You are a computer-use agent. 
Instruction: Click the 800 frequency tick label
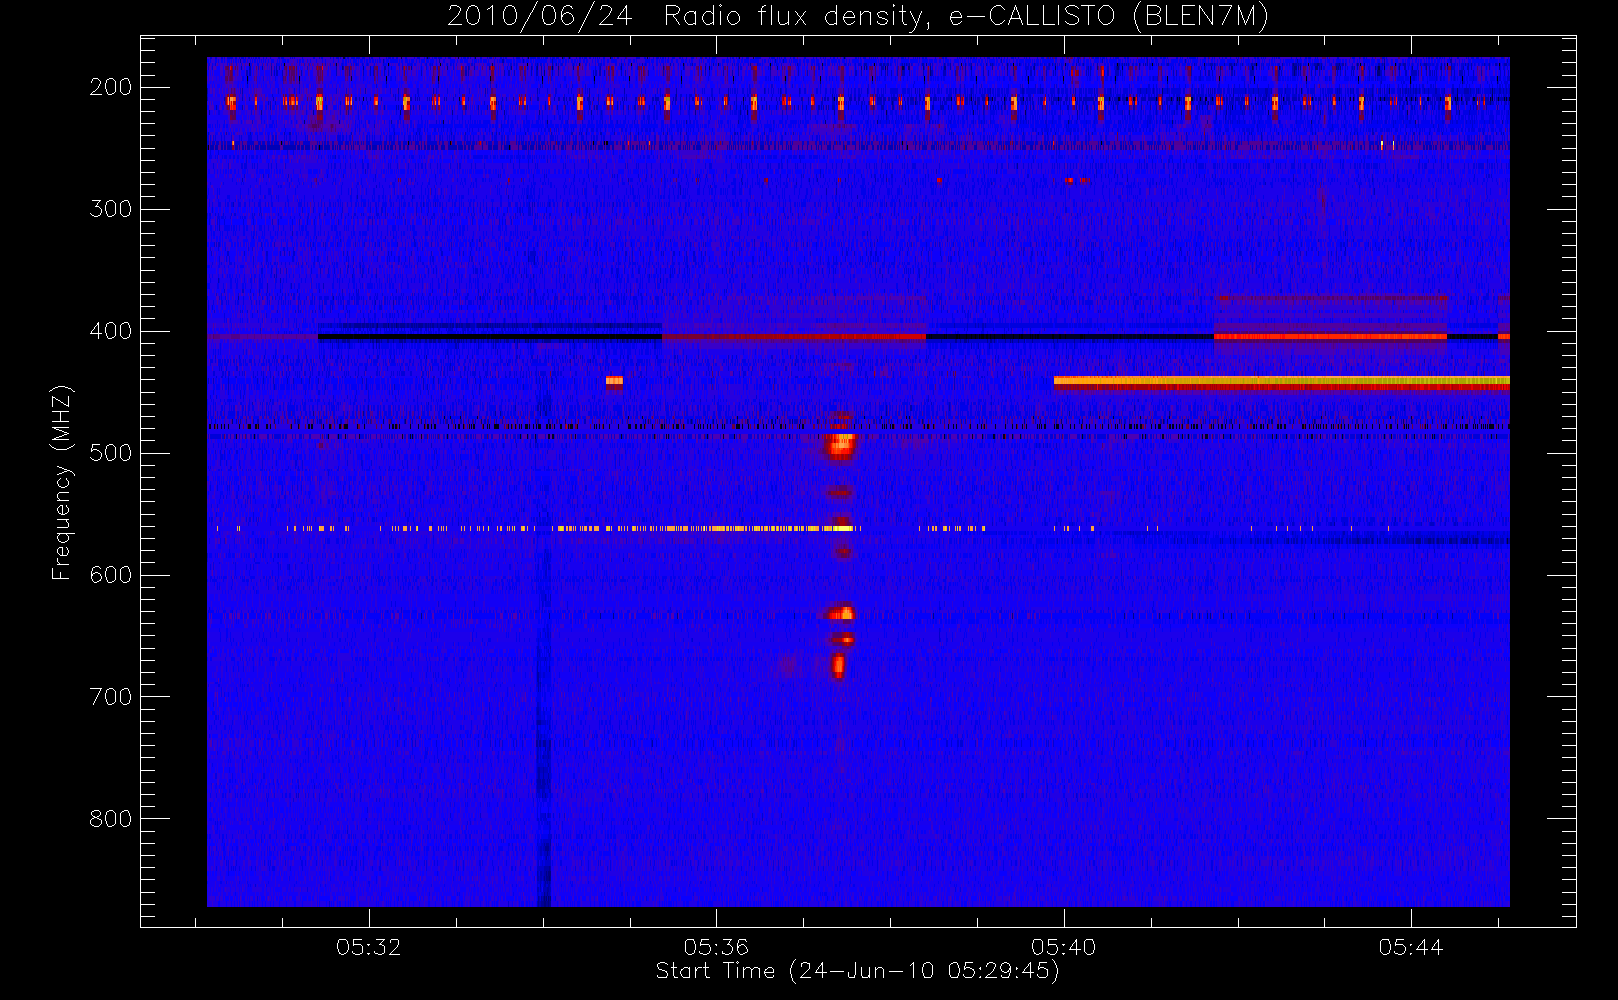point(111,819)
